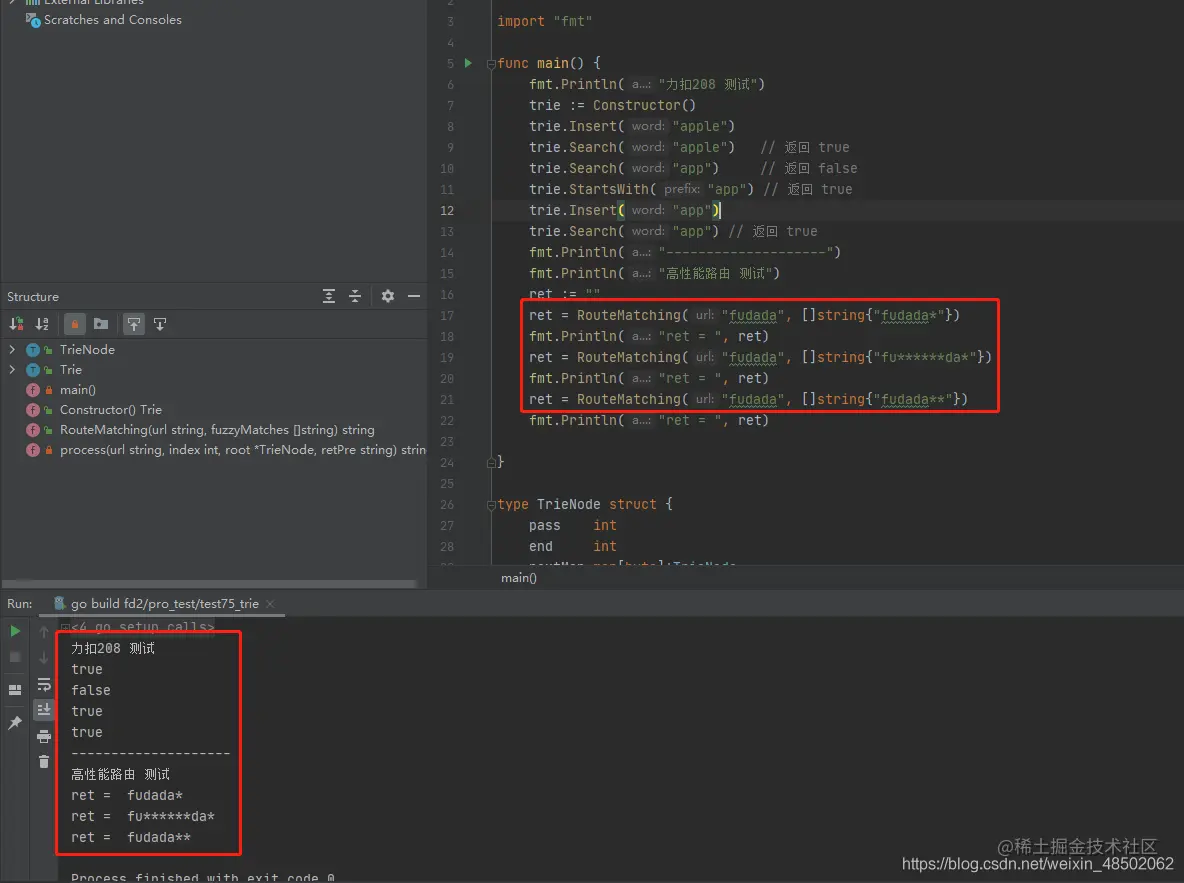The width and height of the screenshot is (1184, 883).
Task: Toggle showing private members in Structure
Action: click(75, 324)
